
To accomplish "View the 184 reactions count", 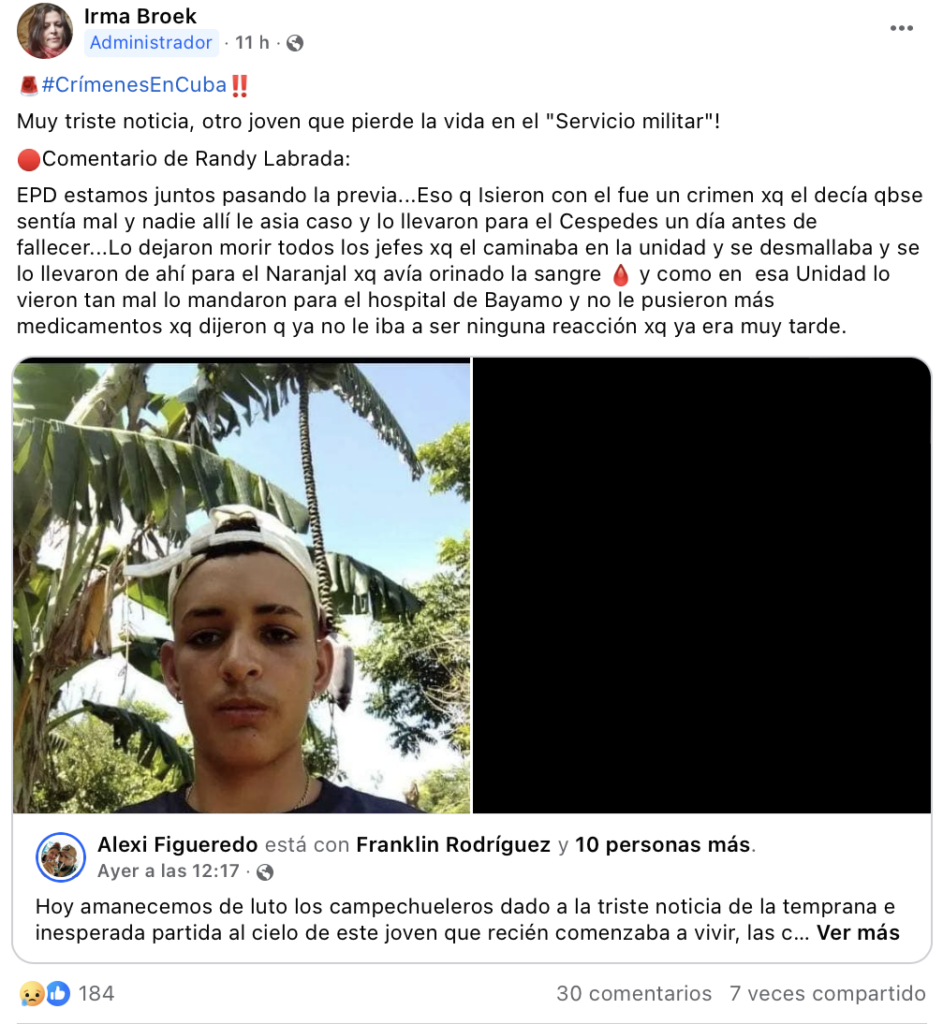I will (97, 994).
